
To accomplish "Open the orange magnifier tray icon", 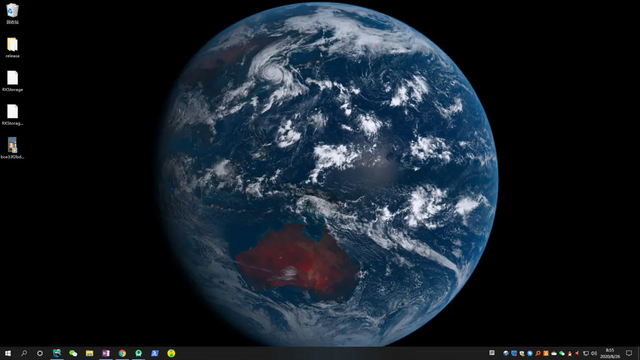I will 538,353.
